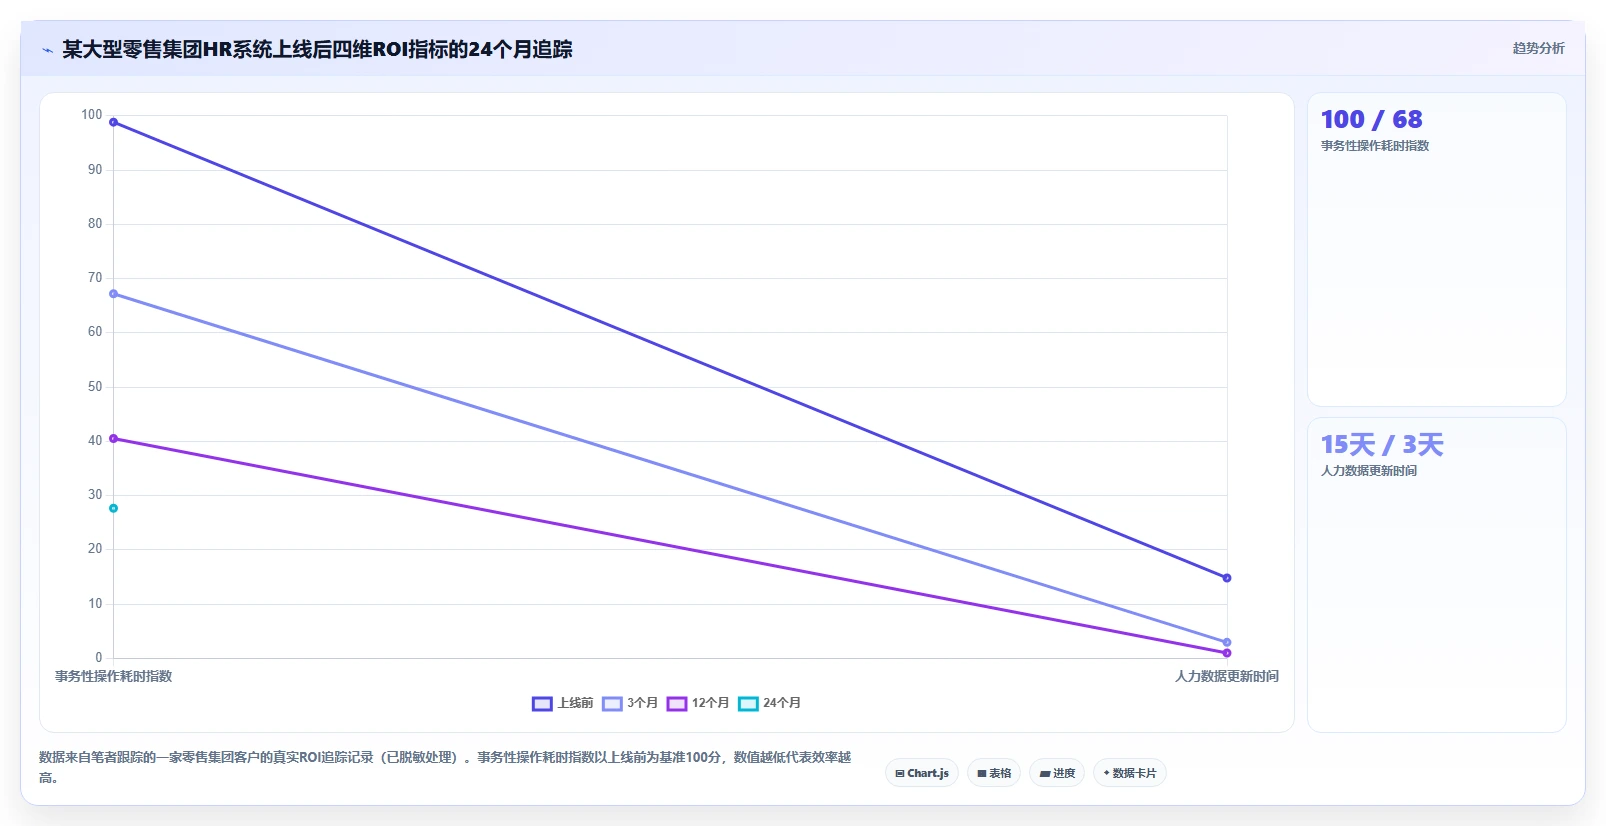Click the 24个月 legend swatch
1606x826 pixels.
tap(748, 704)
